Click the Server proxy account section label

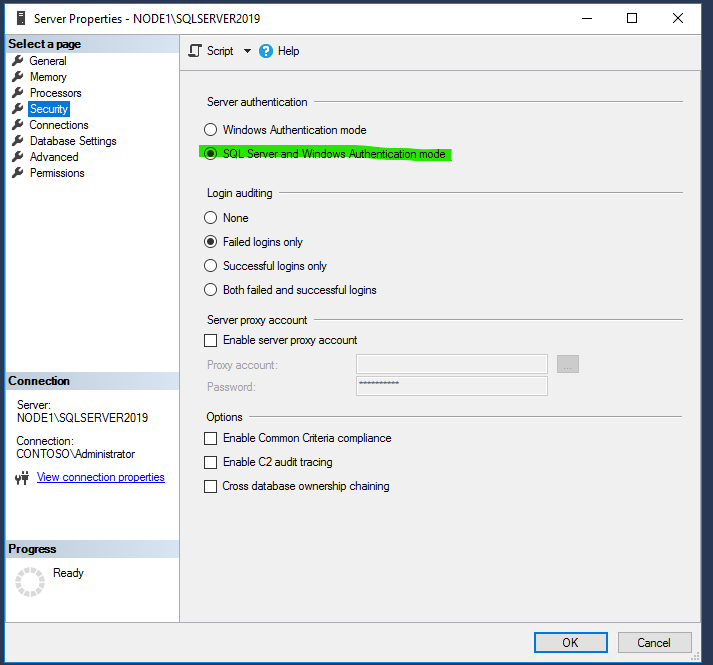pos(257,320)
